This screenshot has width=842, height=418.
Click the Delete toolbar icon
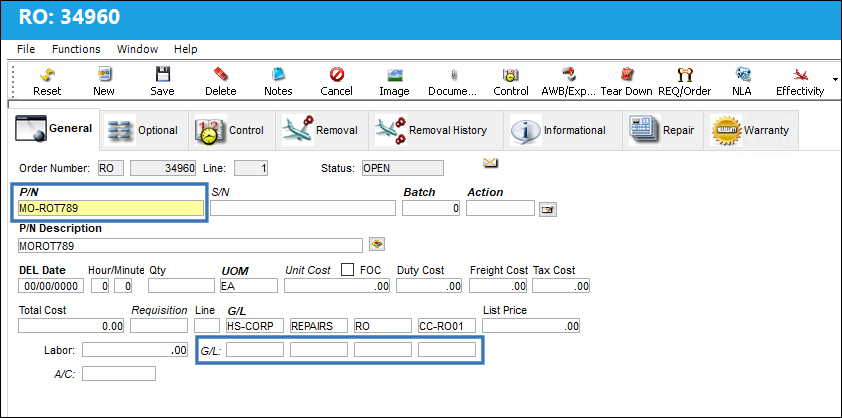tap(221, 74)
